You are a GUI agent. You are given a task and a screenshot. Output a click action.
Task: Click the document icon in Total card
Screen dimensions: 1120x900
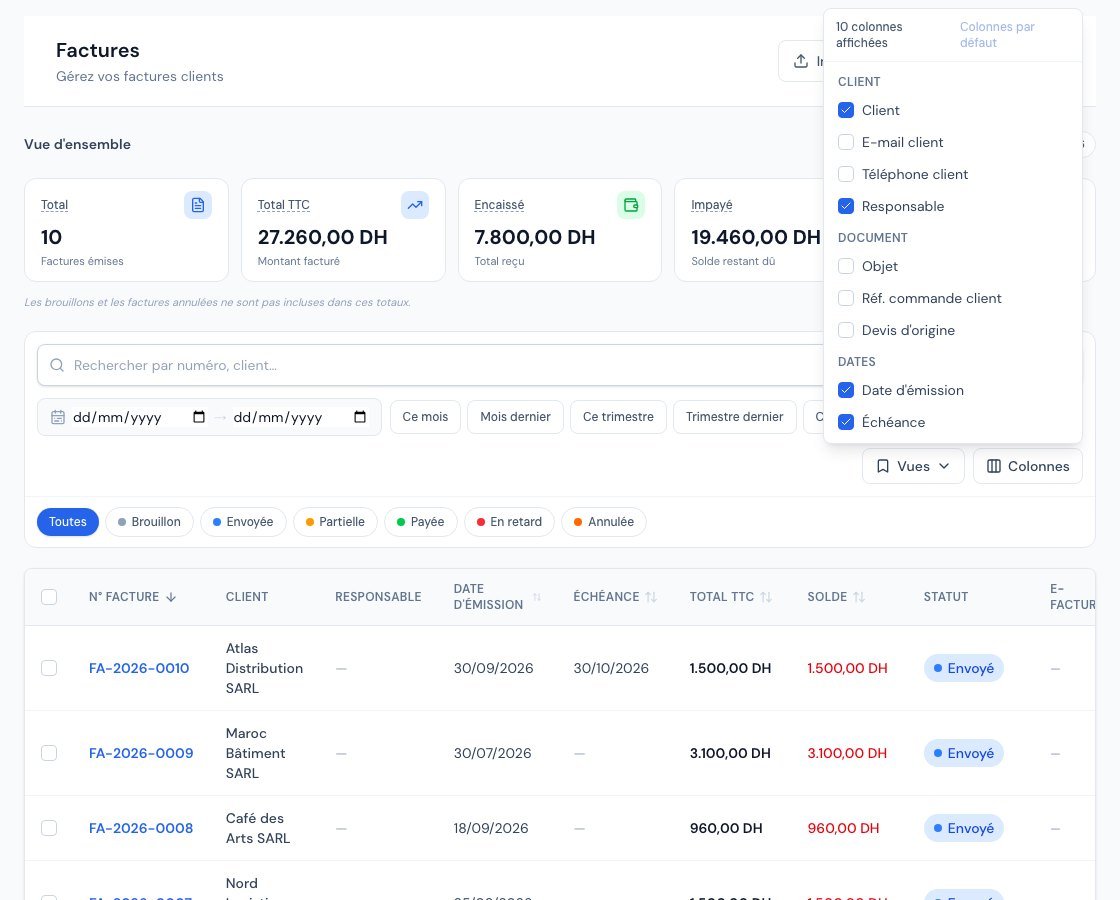click(198, 205)
